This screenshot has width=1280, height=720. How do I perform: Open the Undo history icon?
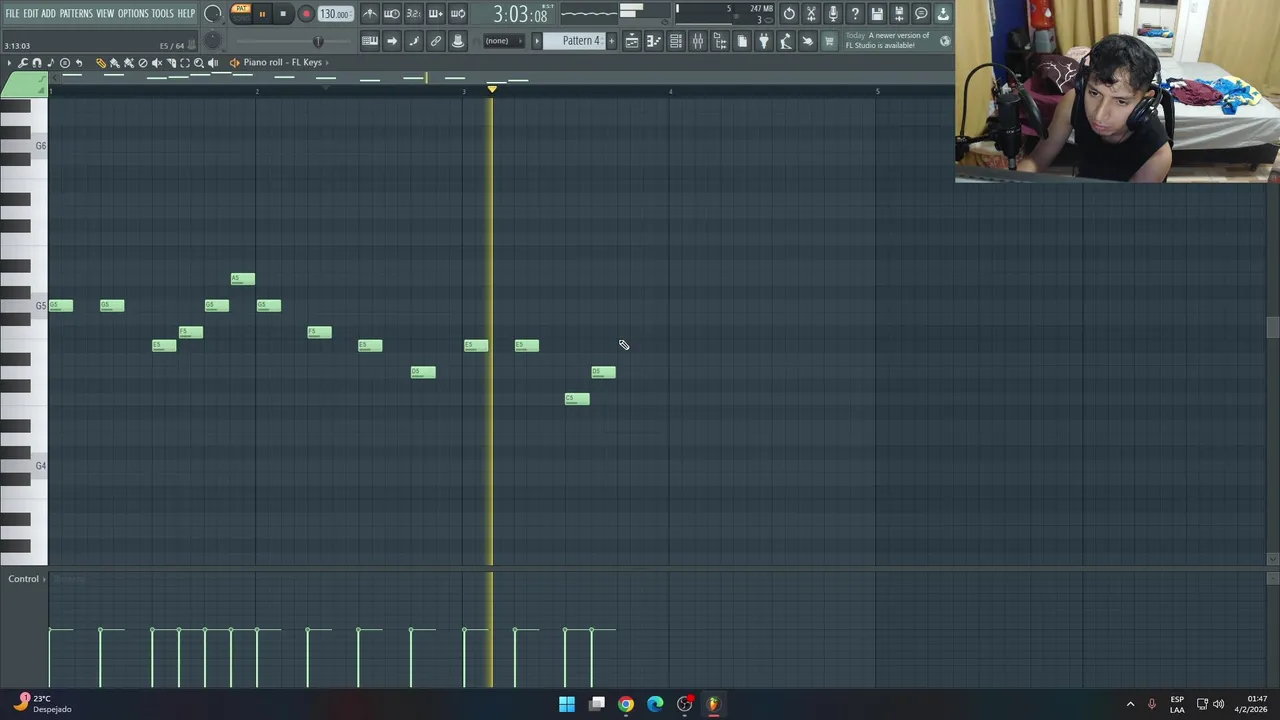click(x=789, y=14)
